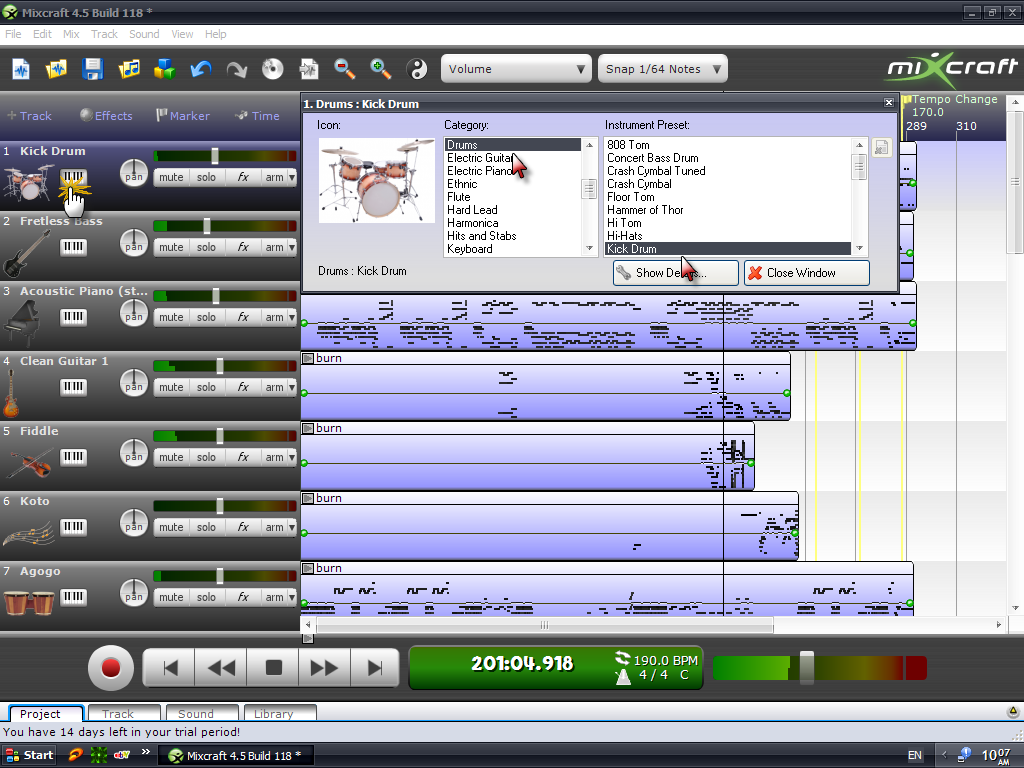Click the Marker button
1024x768 pixels.
pos(183,116)
